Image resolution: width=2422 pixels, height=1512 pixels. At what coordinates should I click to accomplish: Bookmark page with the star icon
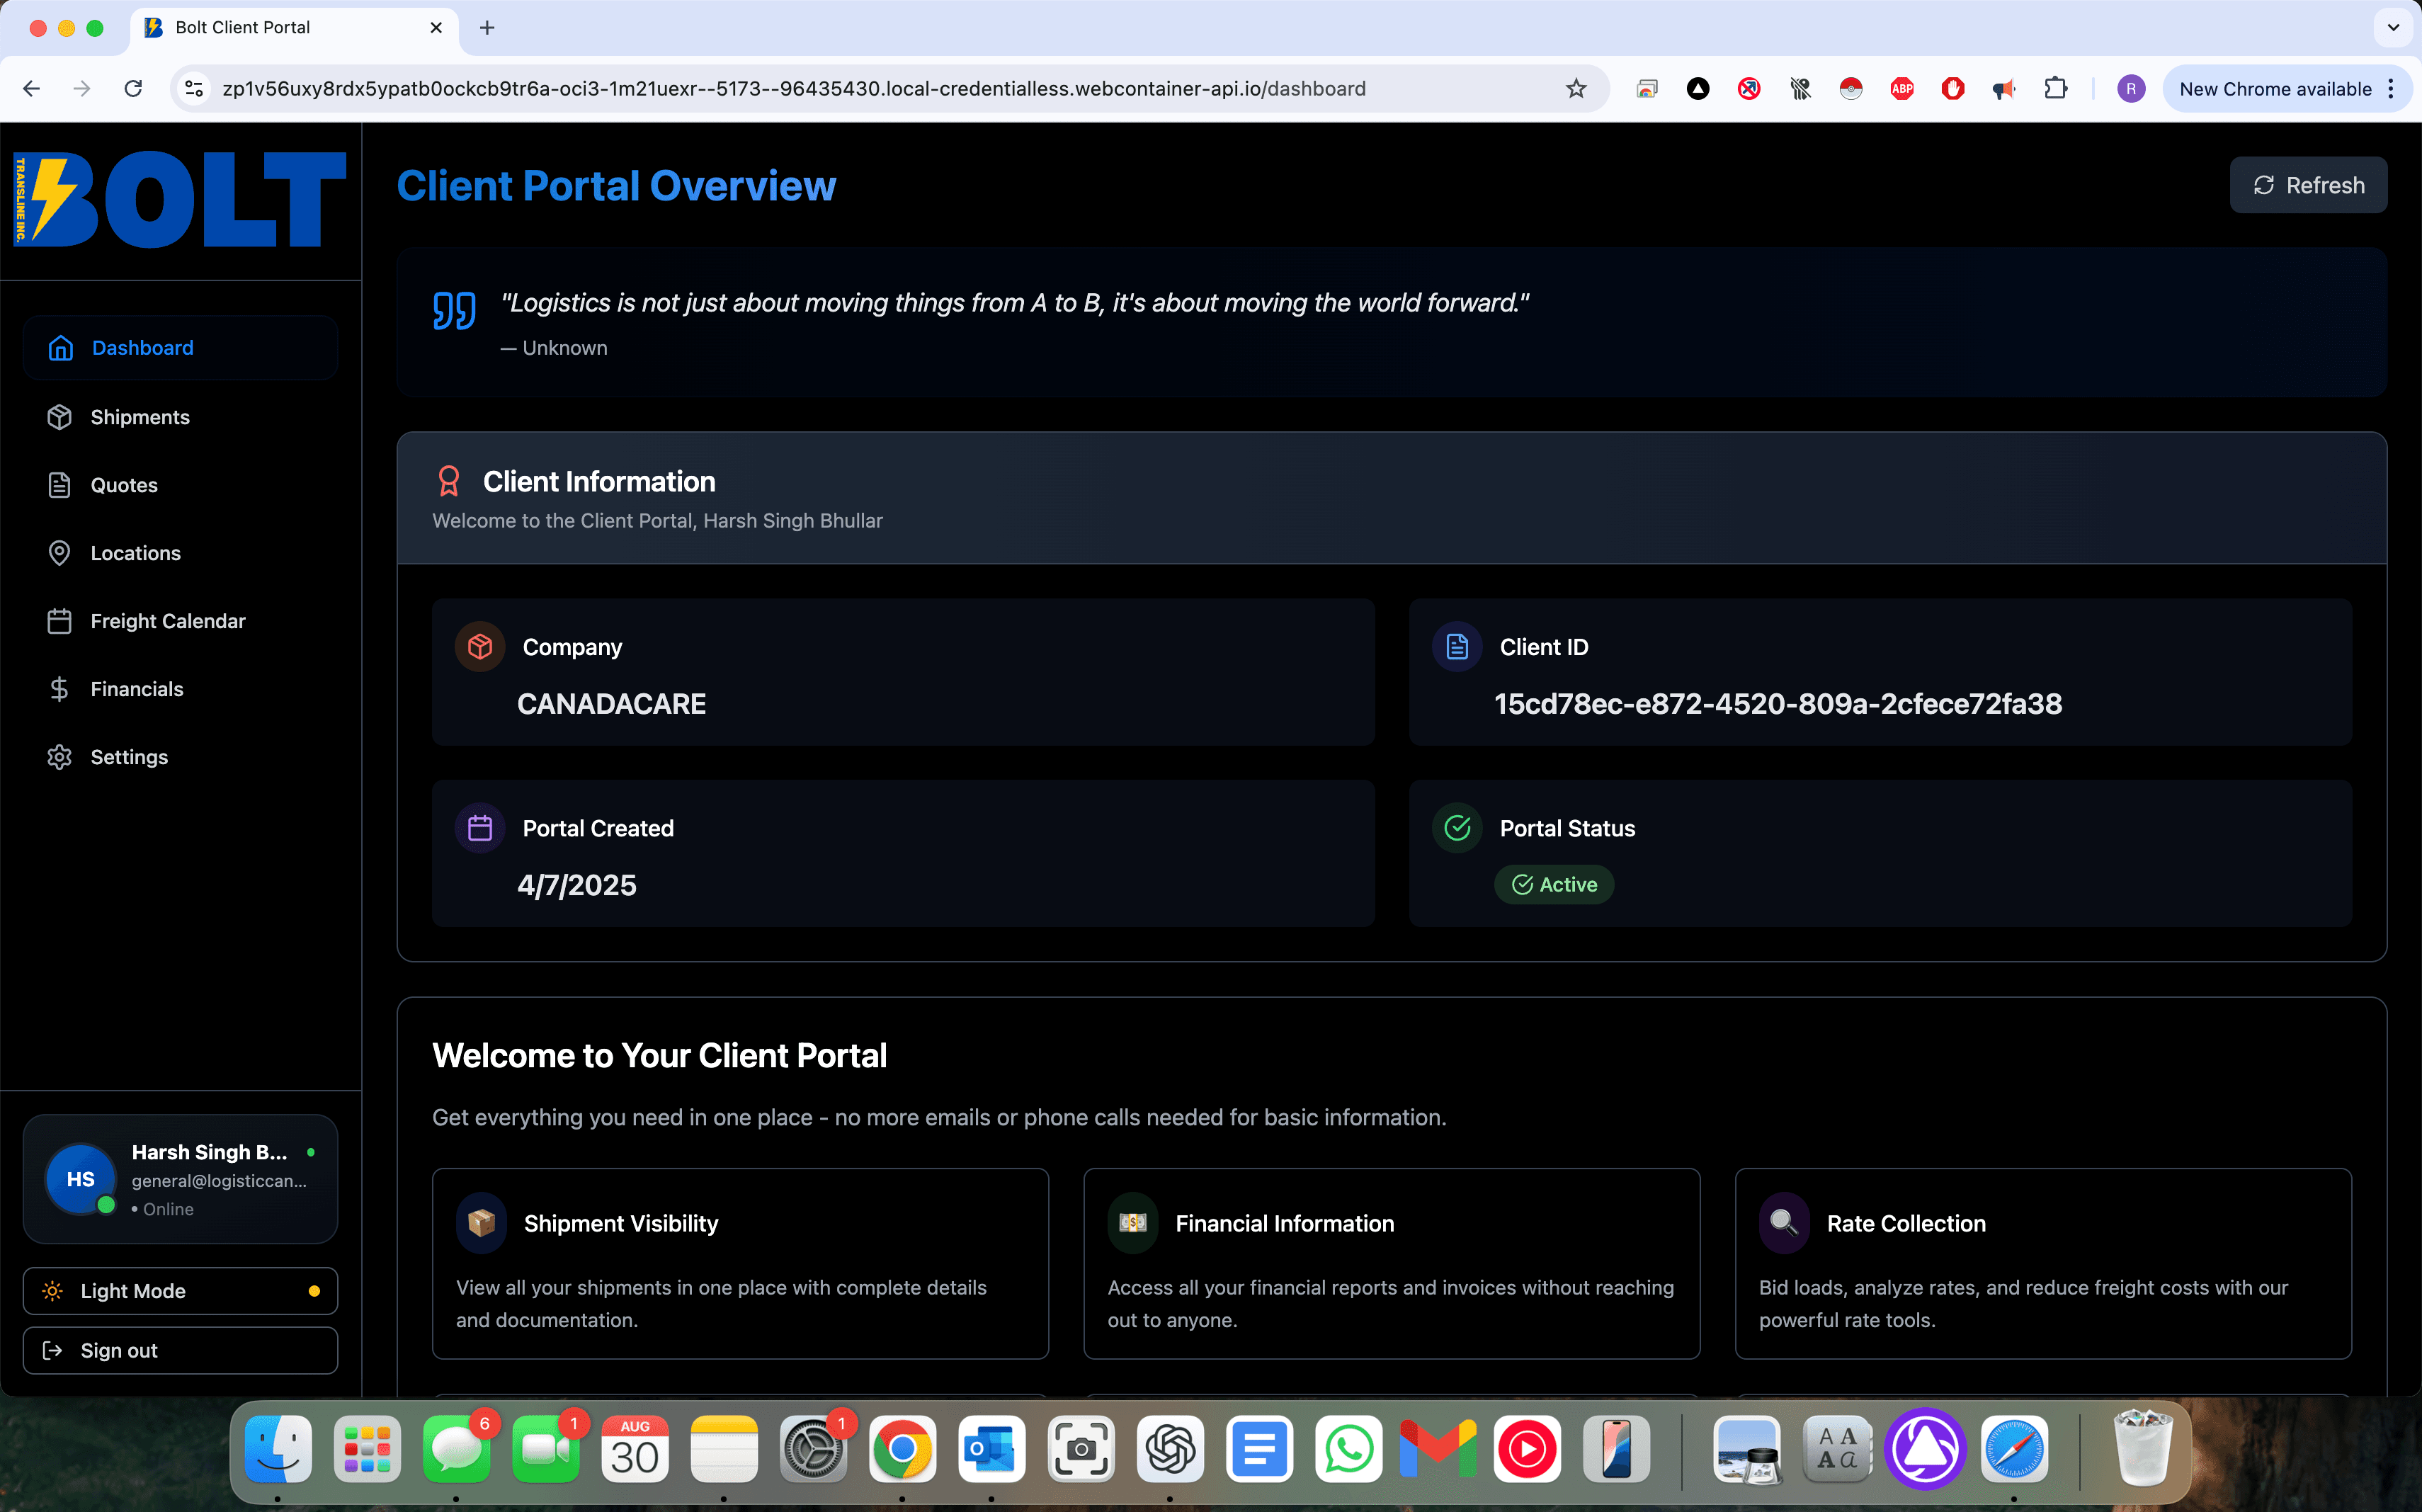coord(1576,89)
